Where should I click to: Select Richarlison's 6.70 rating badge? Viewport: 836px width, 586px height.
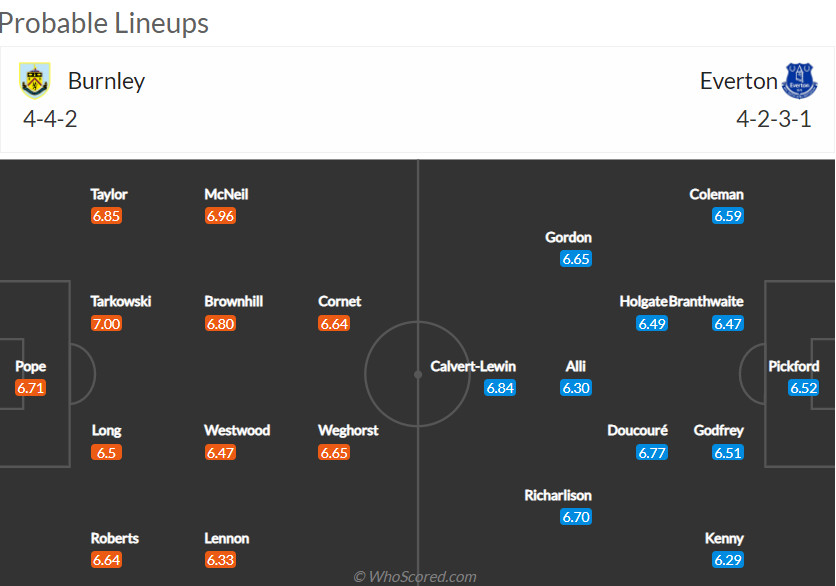point(576,517)
